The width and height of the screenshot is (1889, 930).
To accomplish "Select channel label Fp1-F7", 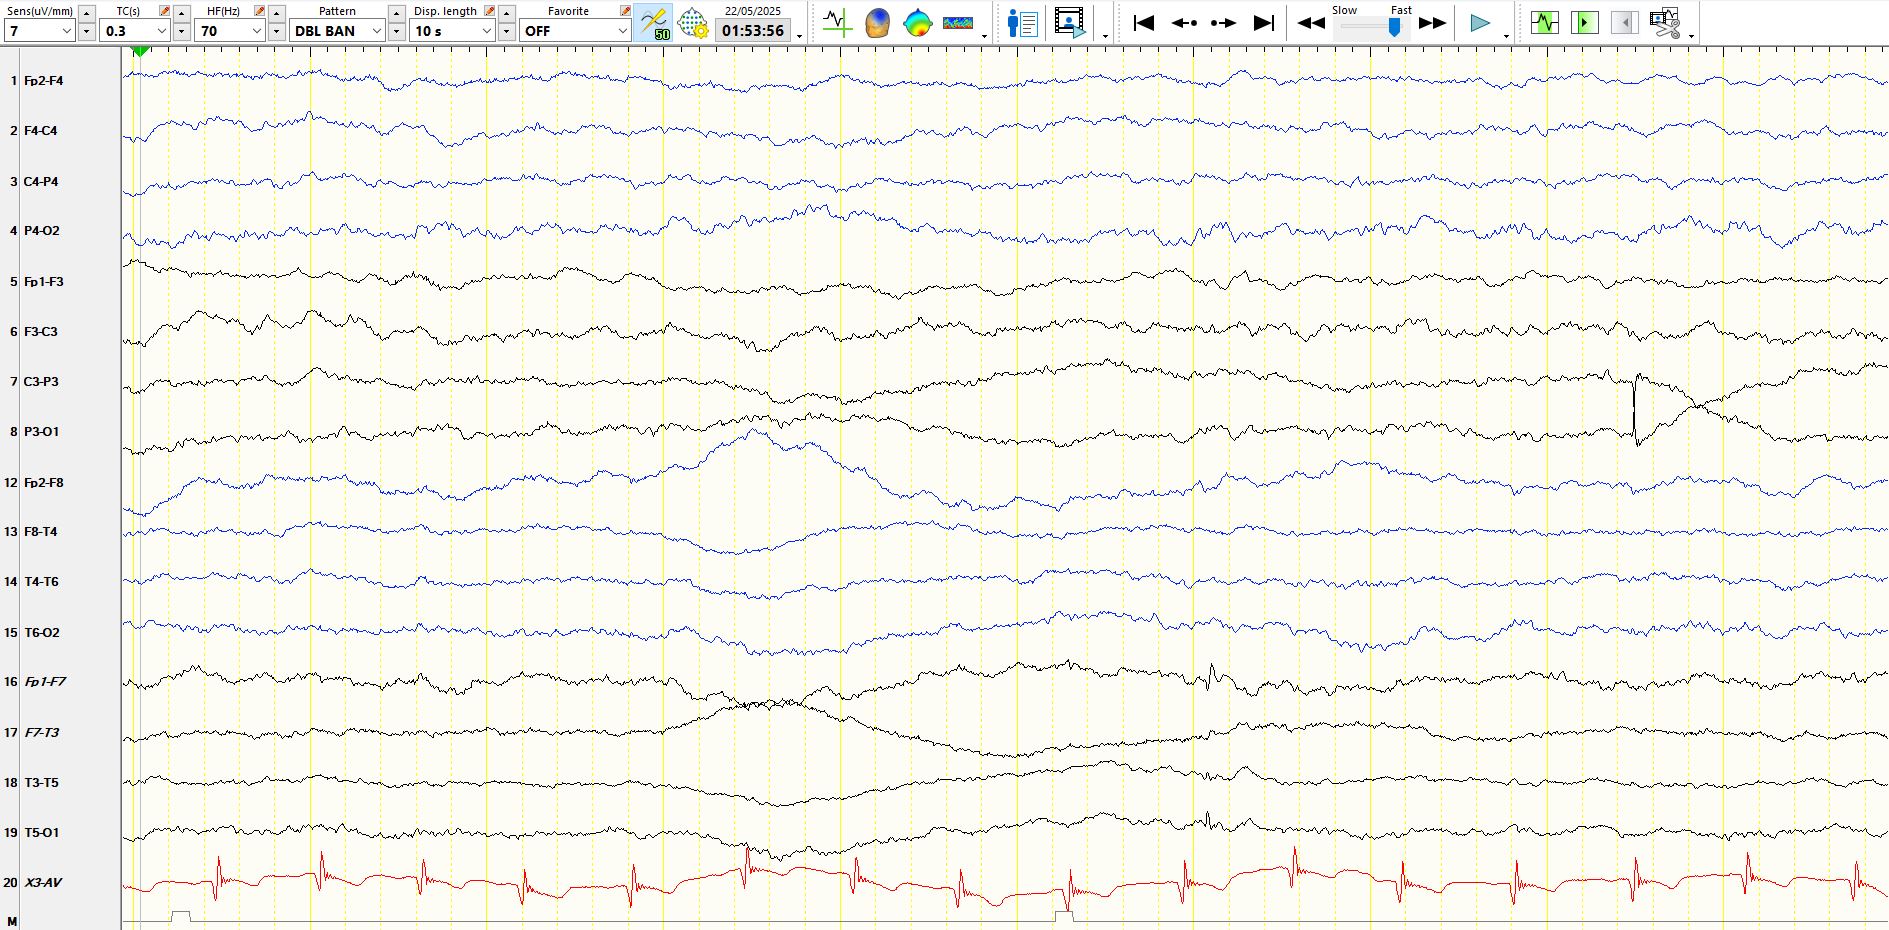I will (45, 682).
